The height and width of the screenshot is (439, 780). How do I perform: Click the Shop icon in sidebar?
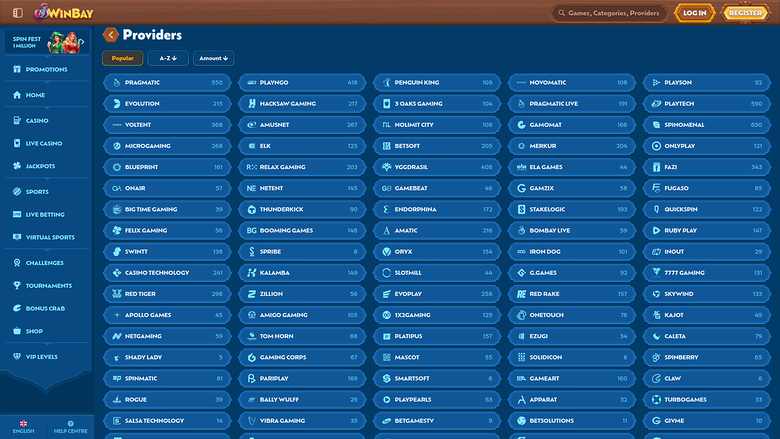point(16,331)
